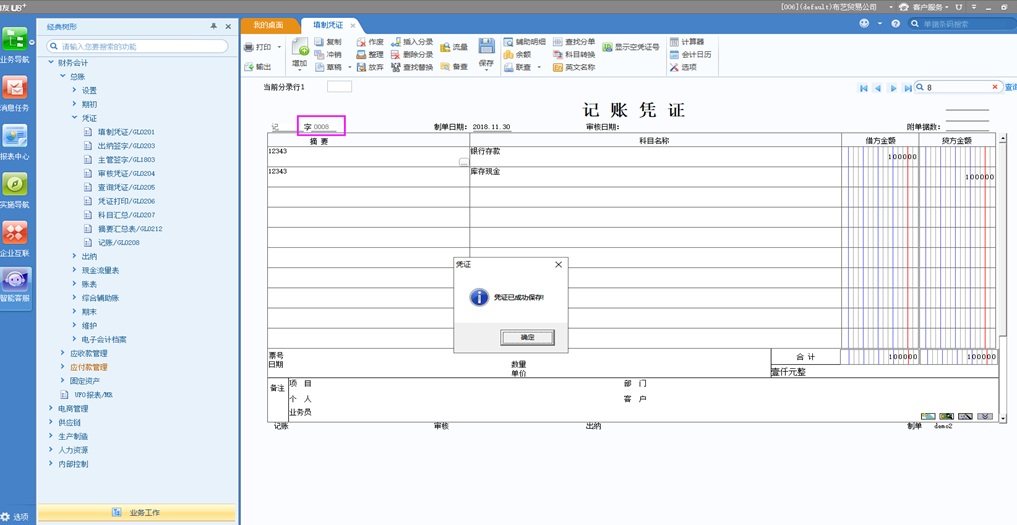Open the 联查 dropdown arrow
Image resolution: width=1017 pixels, height=525 pixels.
pyautogui.click(x=538, y=67)
